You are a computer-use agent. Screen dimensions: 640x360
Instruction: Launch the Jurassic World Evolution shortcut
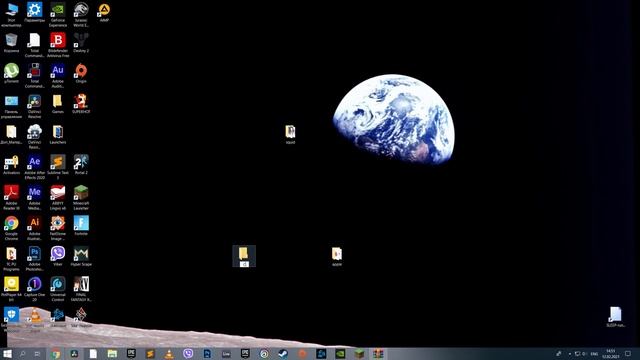pos(81,14)
